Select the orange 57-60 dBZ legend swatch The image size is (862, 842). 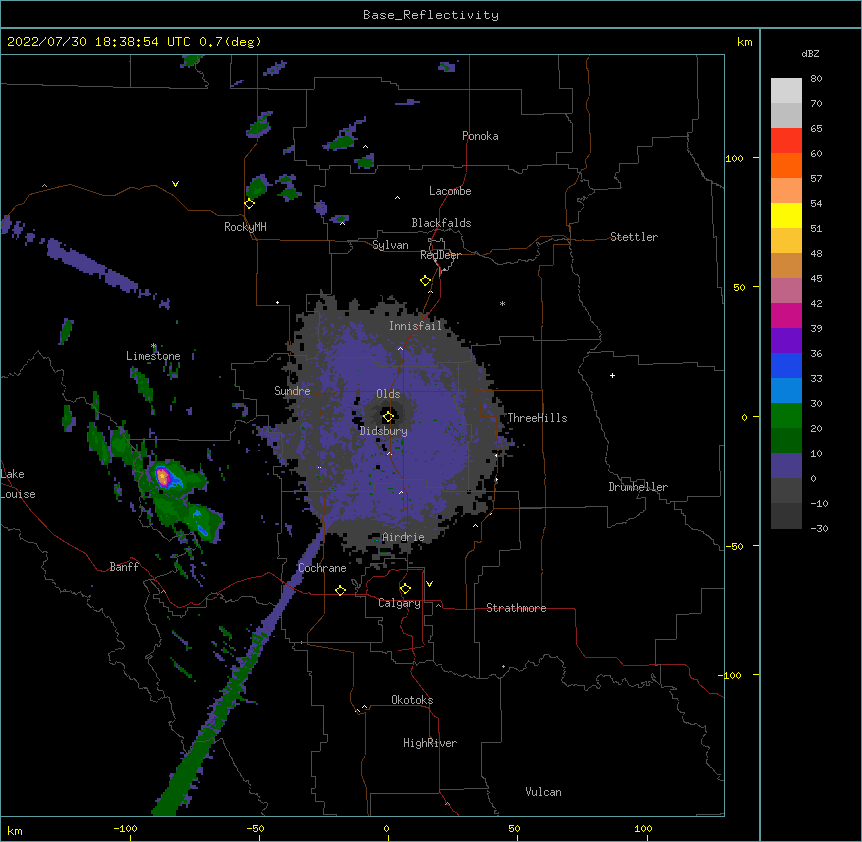pos(786,165)
